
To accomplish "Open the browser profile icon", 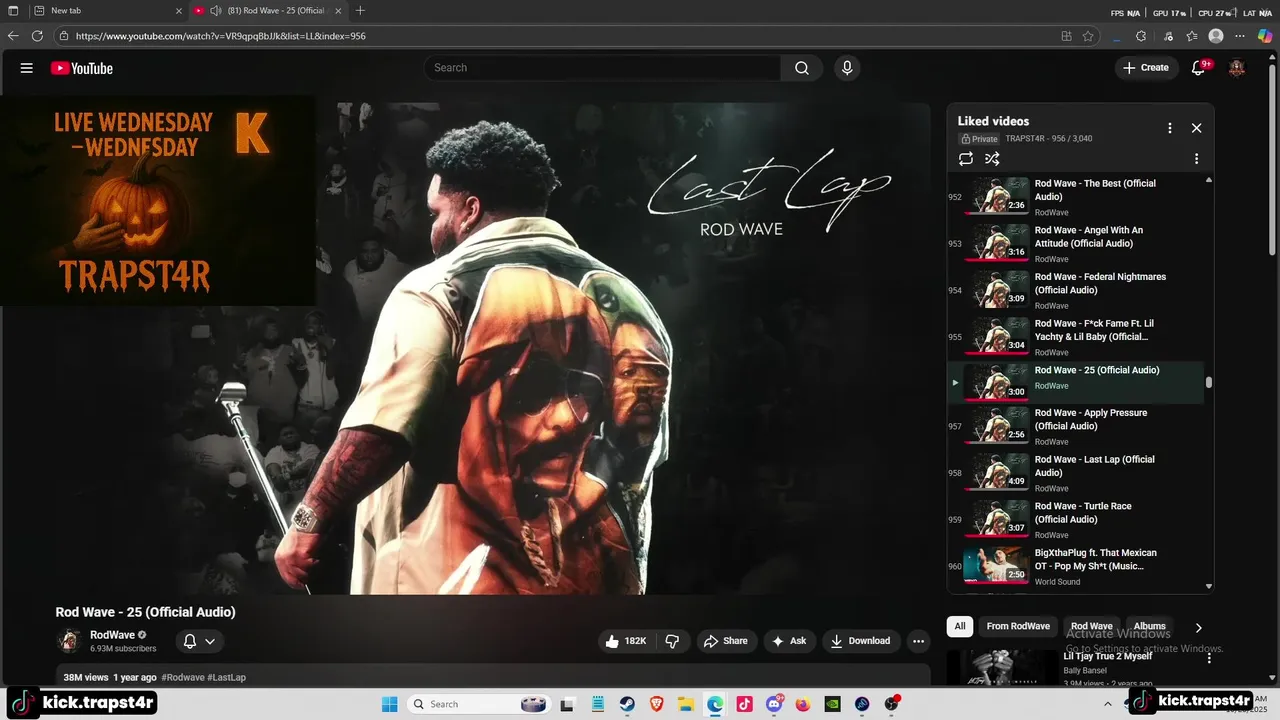I will 1216,36.
